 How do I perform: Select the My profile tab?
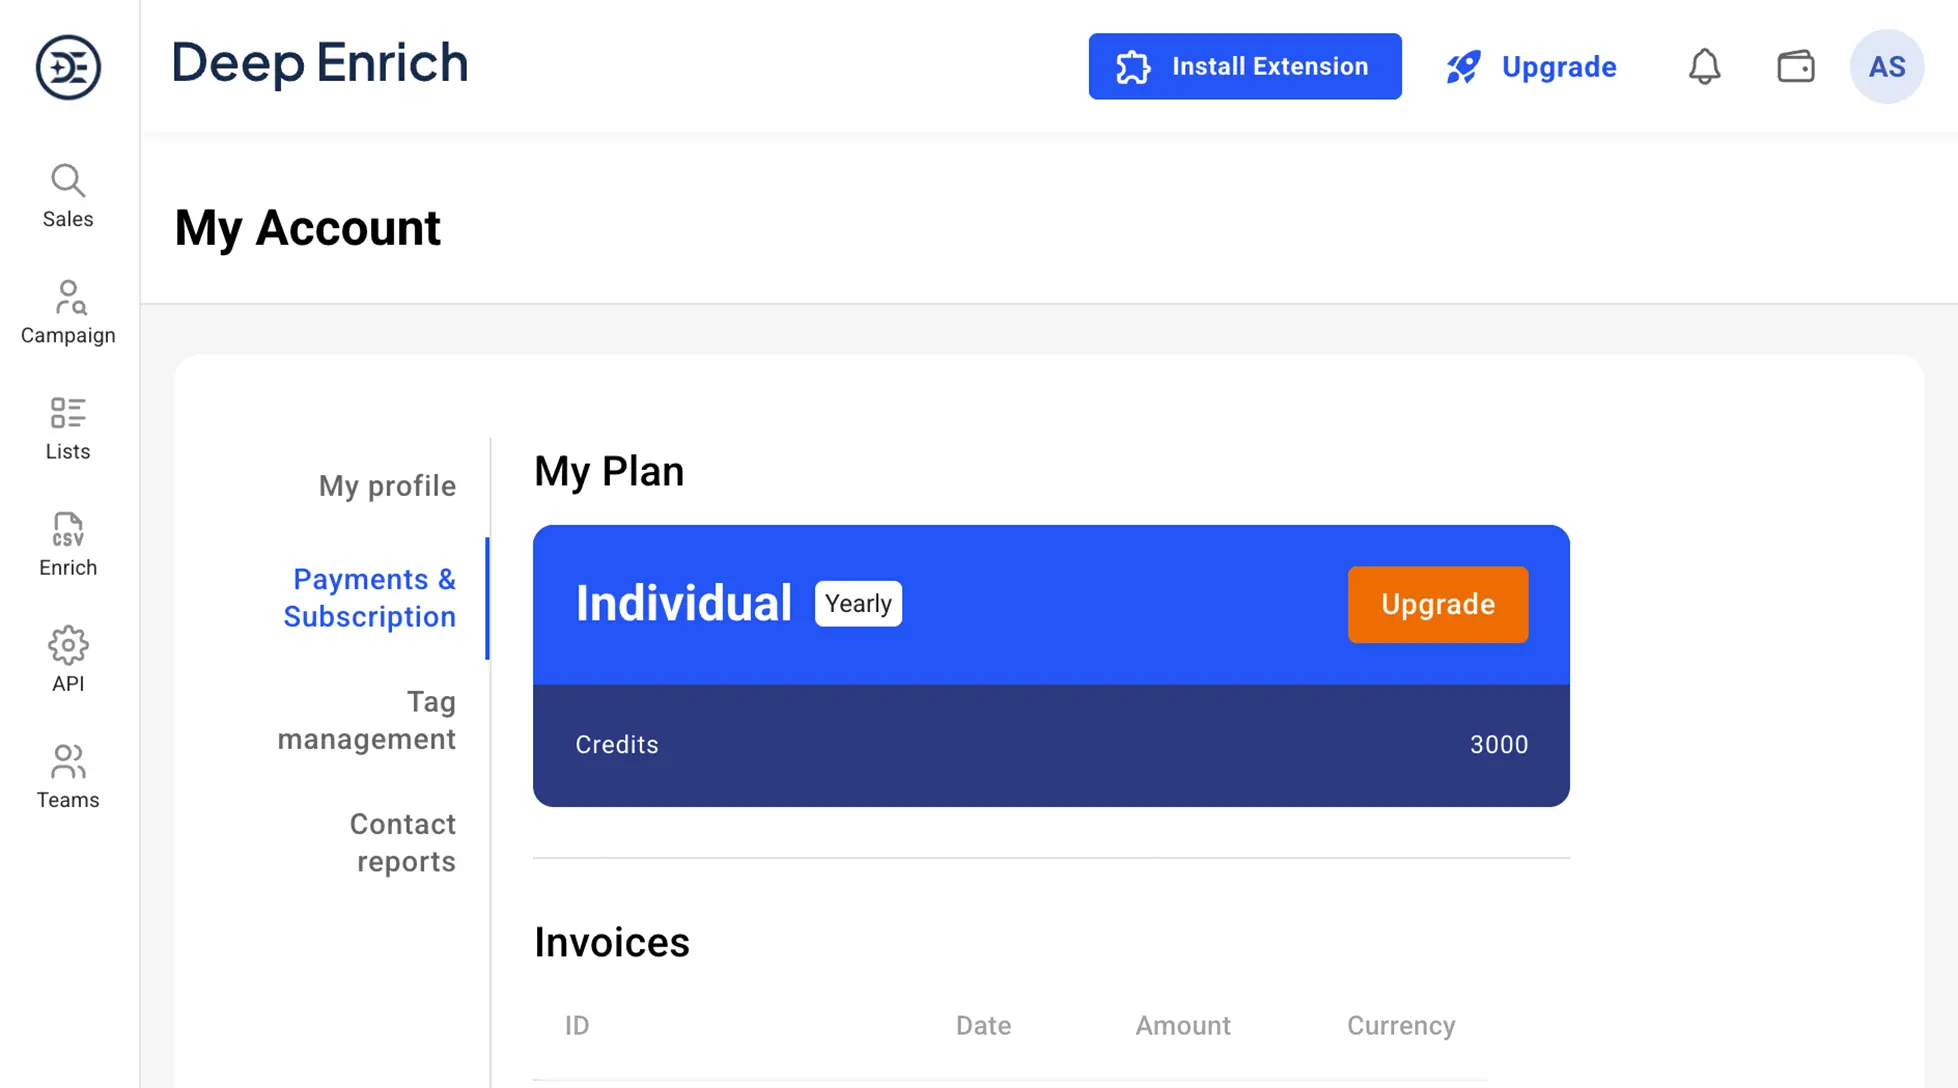(387, 486)
